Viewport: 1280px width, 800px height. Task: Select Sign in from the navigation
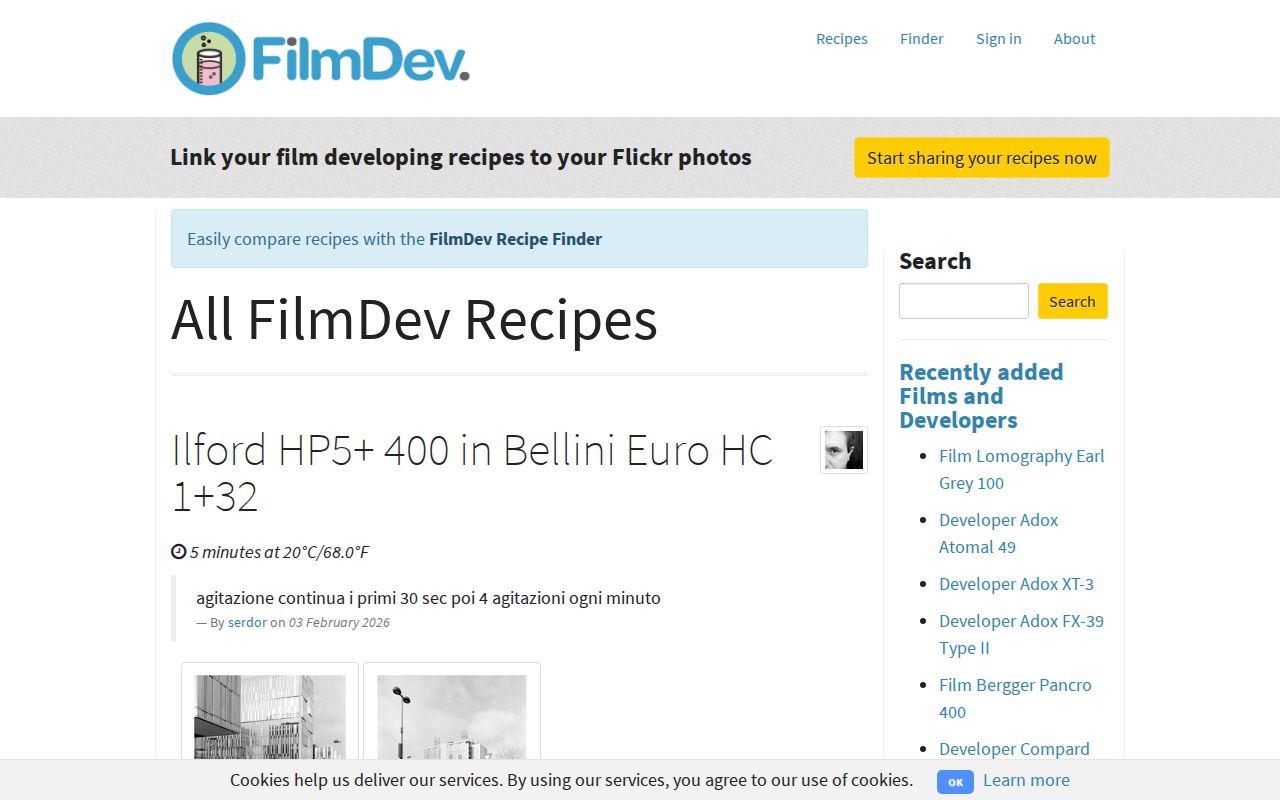coord(998,38)
